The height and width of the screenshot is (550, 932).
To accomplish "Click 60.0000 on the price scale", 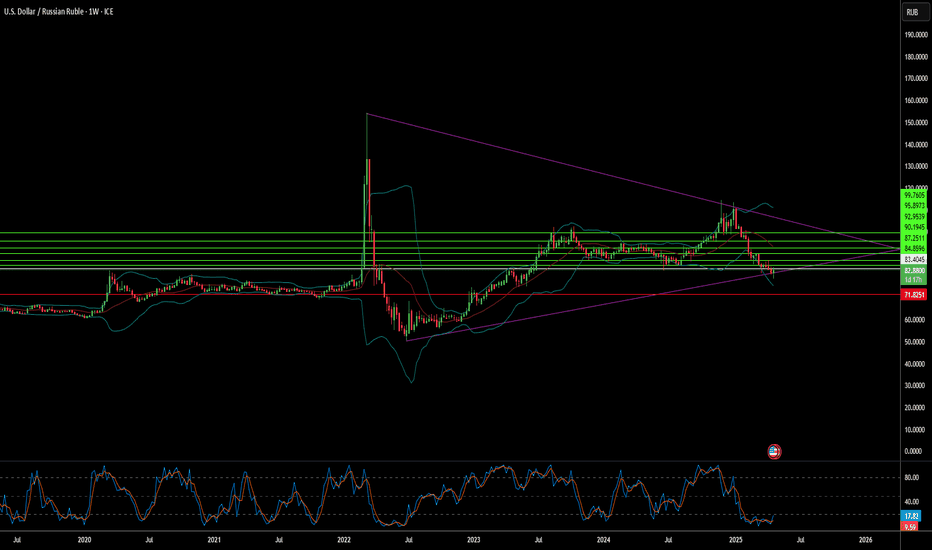I will click(915, 320).
